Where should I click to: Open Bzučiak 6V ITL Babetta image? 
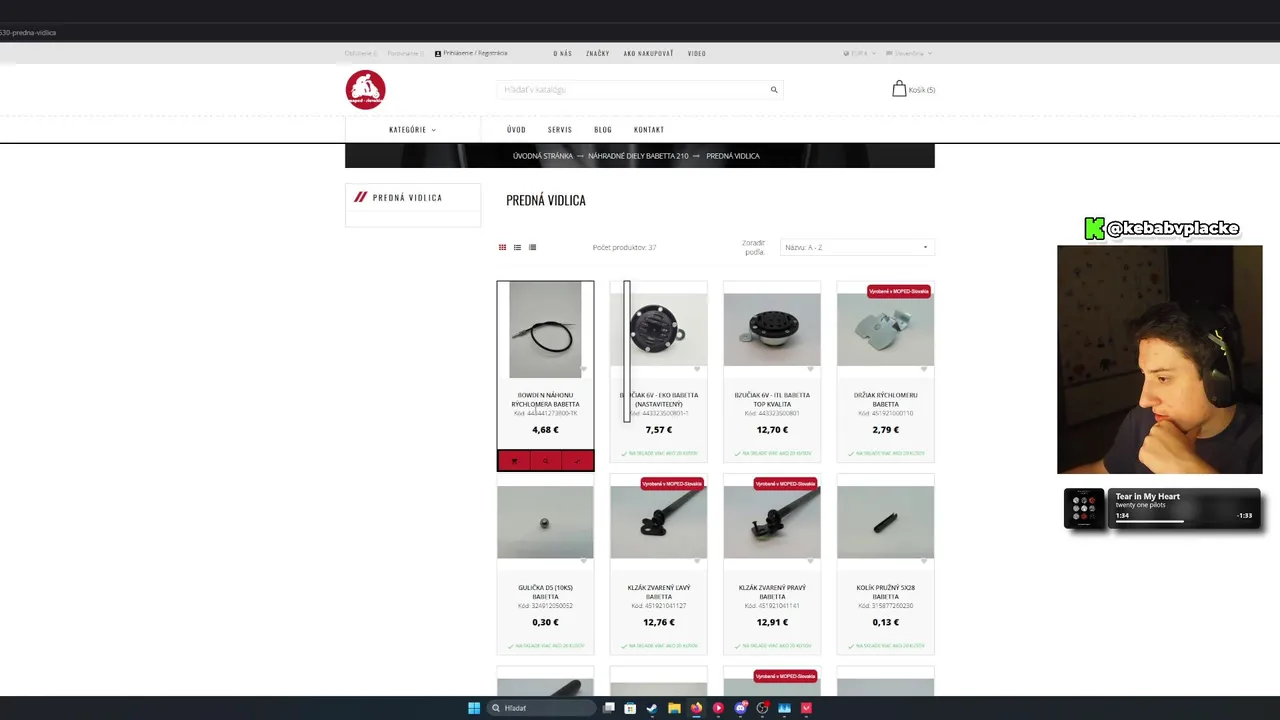pyautogui.click(x=771, y=329)
